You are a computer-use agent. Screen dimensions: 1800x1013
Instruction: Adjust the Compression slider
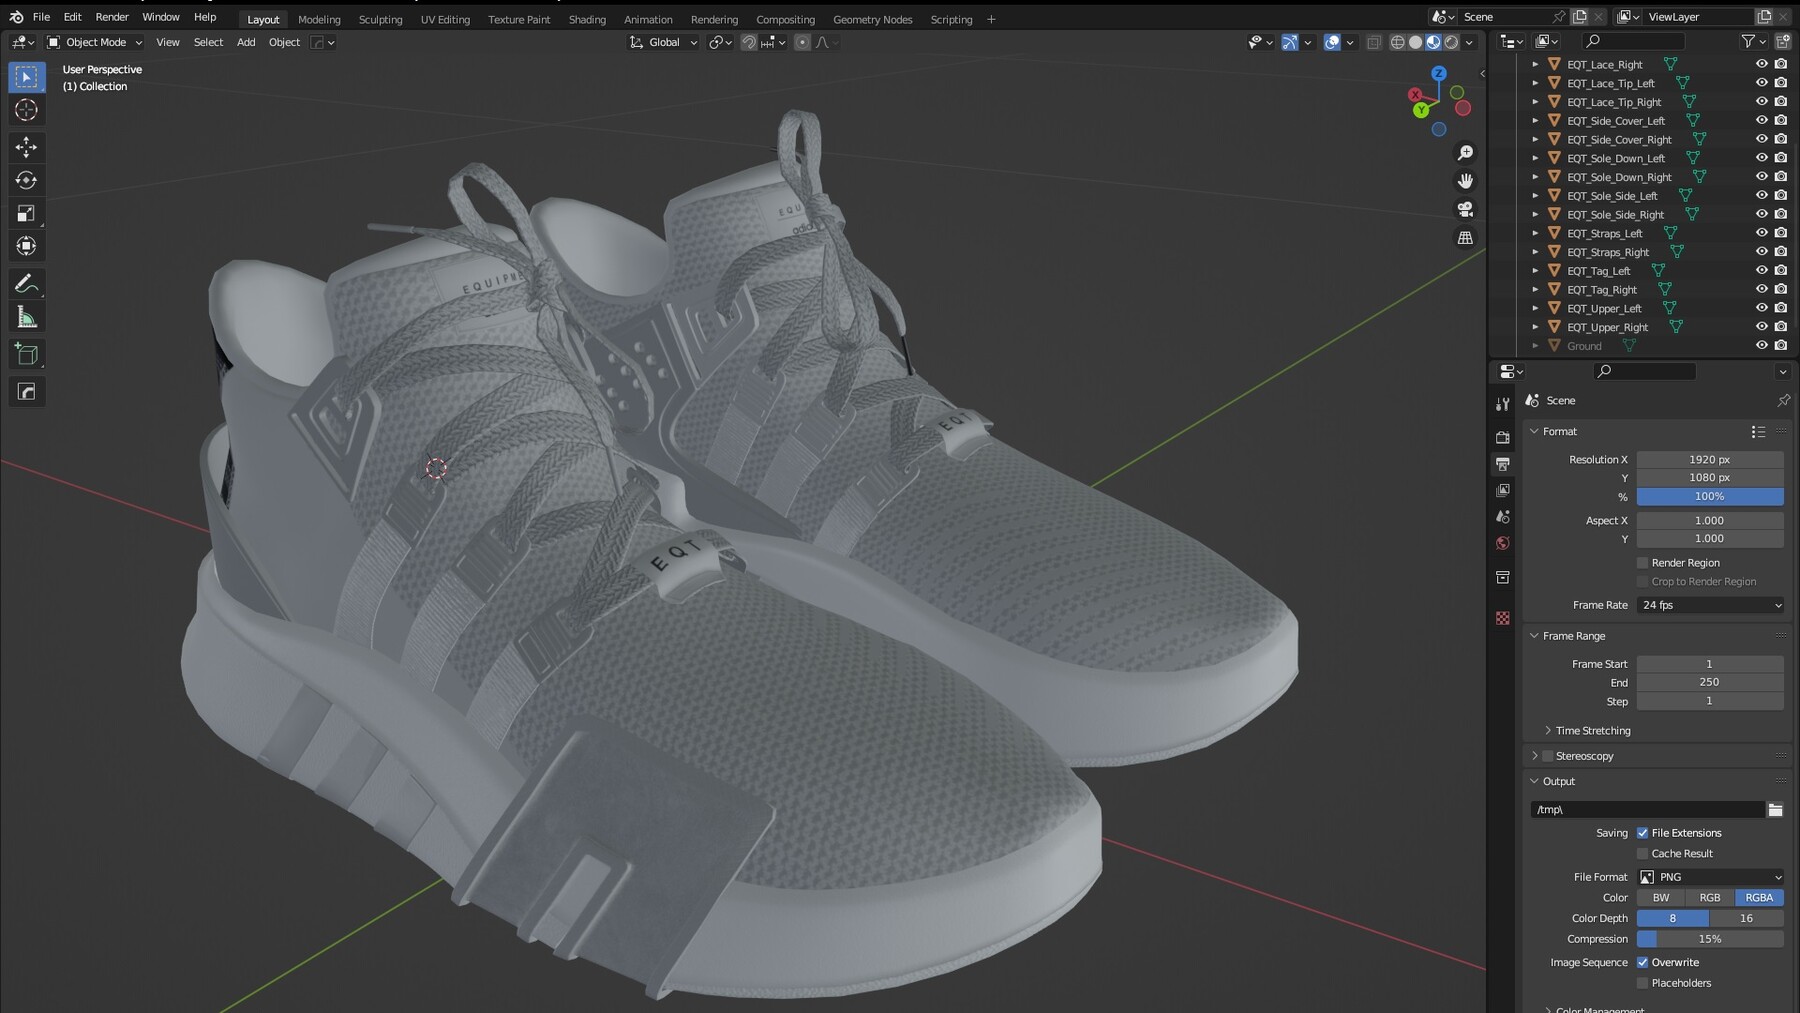(1710, 939)
